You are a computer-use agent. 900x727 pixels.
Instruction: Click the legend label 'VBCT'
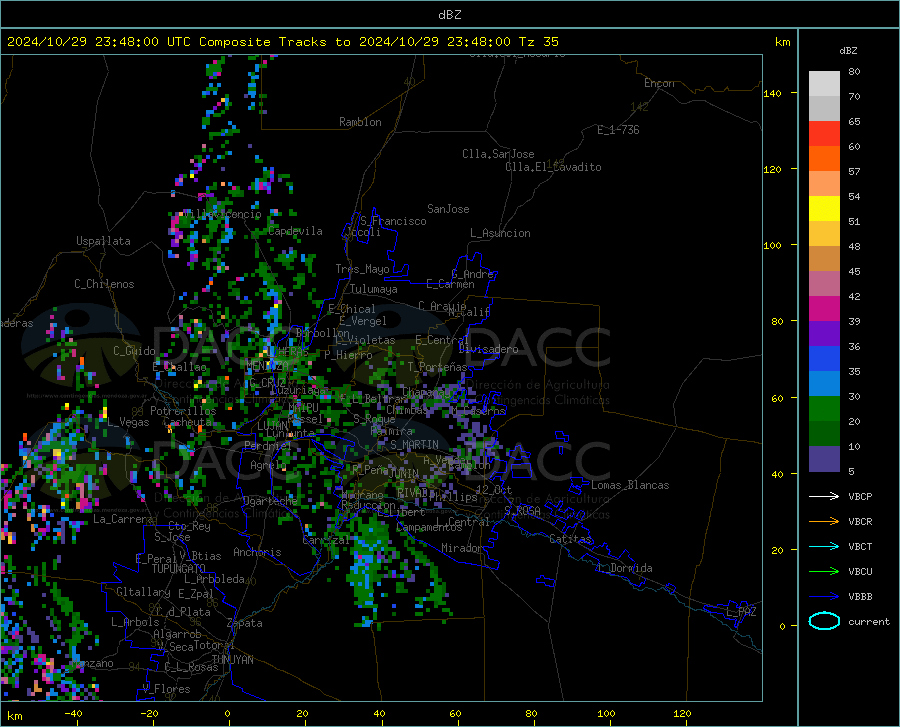click(860, 546)
